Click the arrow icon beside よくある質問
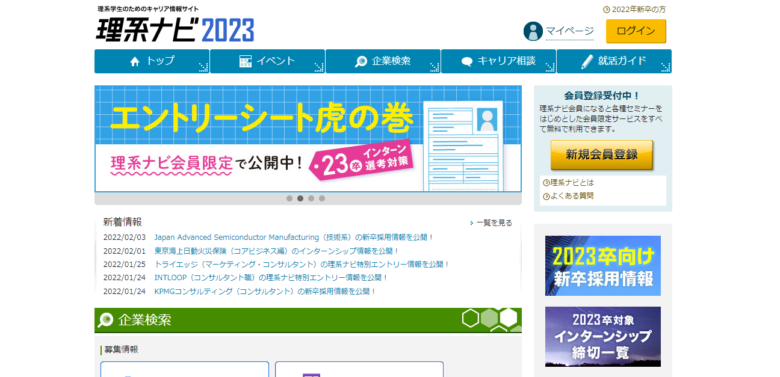This screenshot has height=377, width=780. click(546, 196)
